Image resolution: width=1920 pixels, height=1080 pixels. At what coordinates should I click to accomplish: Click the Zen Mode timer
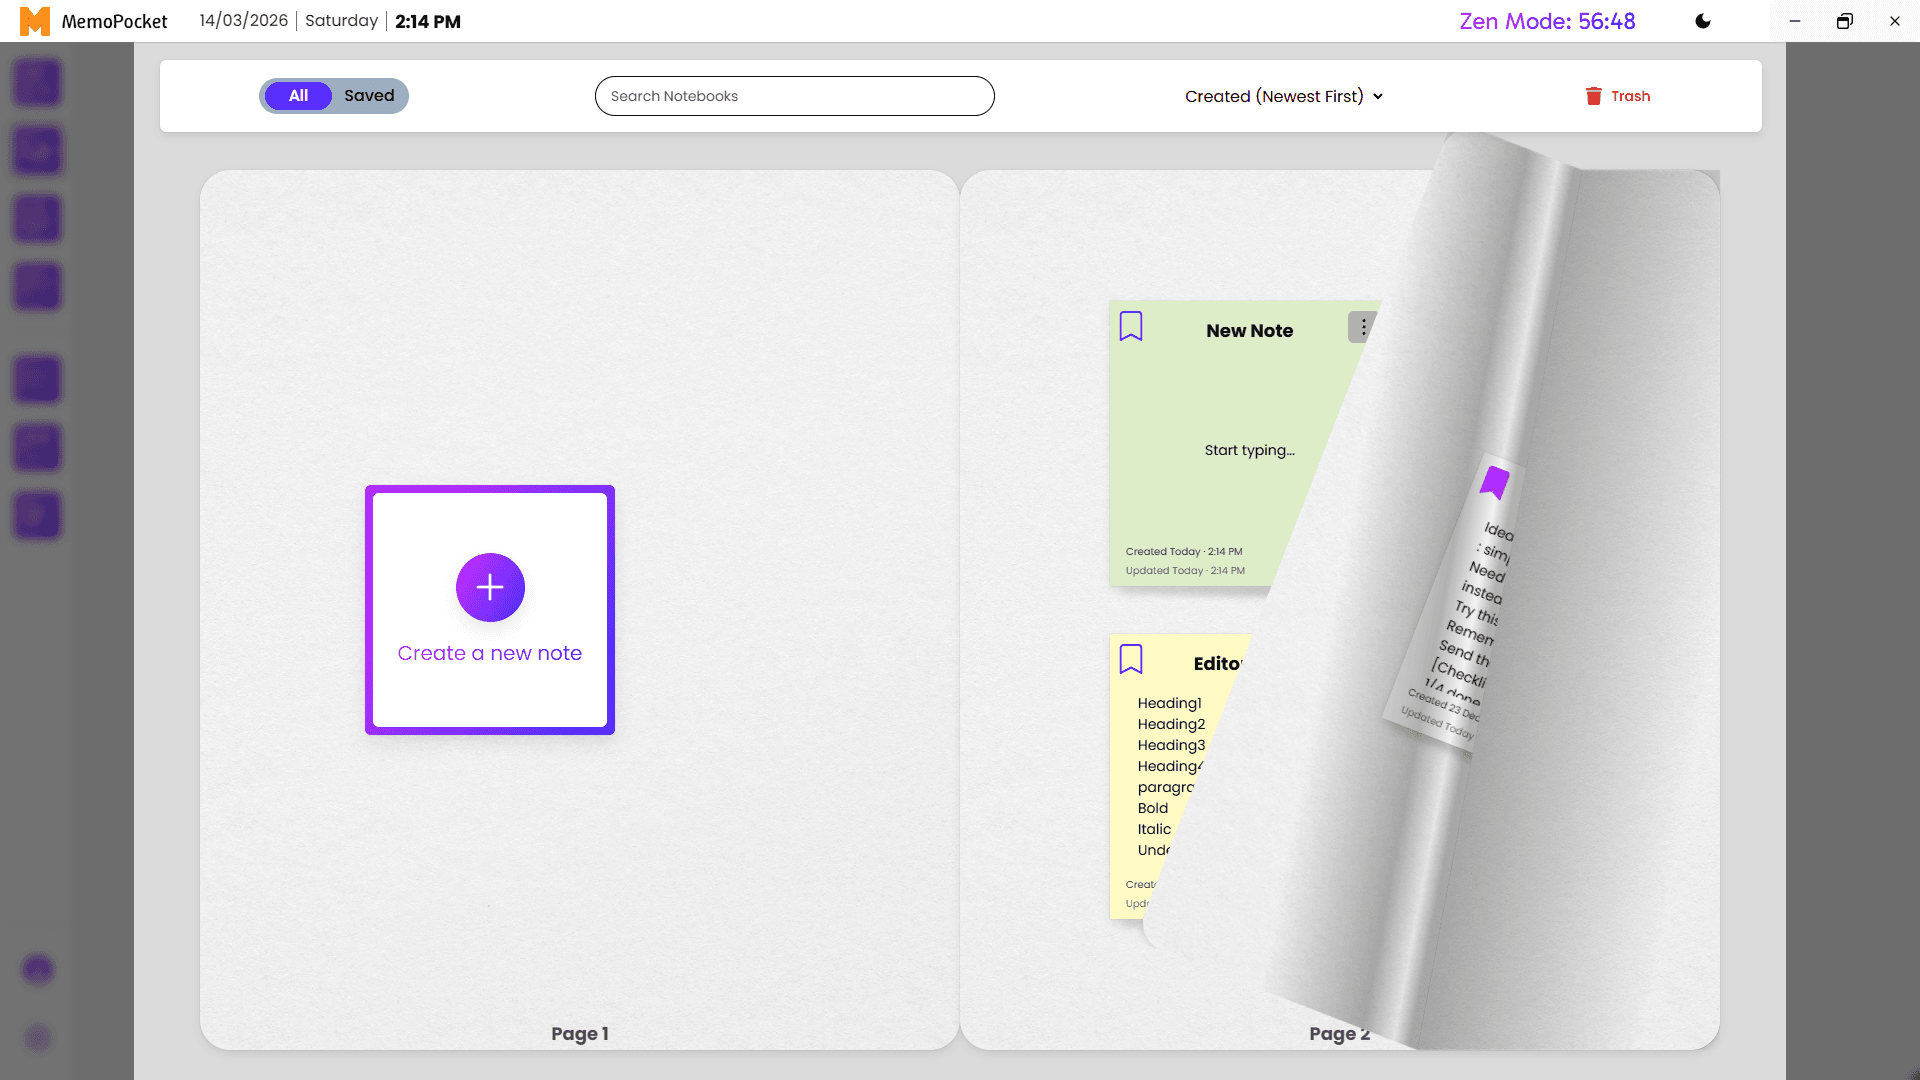[x=1547, y=21]
